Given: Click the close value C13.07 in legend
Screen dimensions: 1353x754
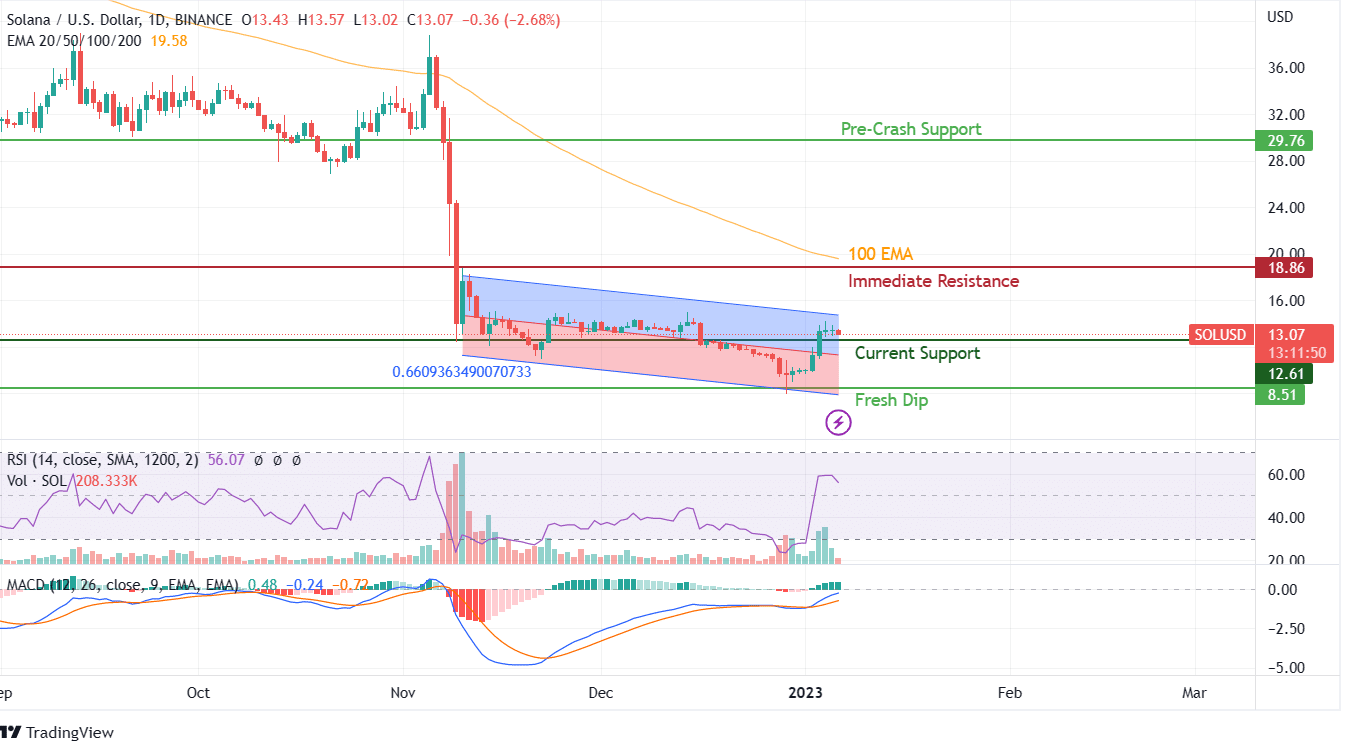Looking at the screenshot, I should pyautogui.click(x=432, y=20).
